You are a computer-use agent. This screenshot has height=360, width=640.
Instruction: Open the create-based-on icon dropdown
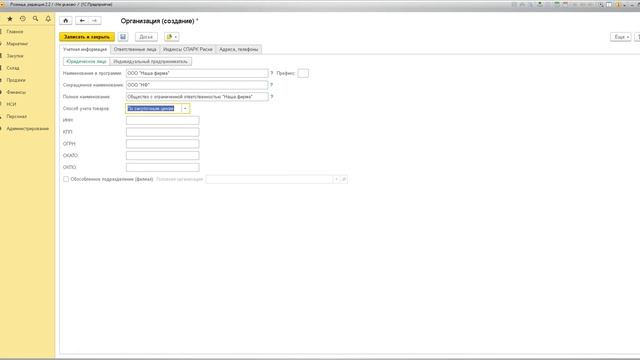(x=172, y=37)
